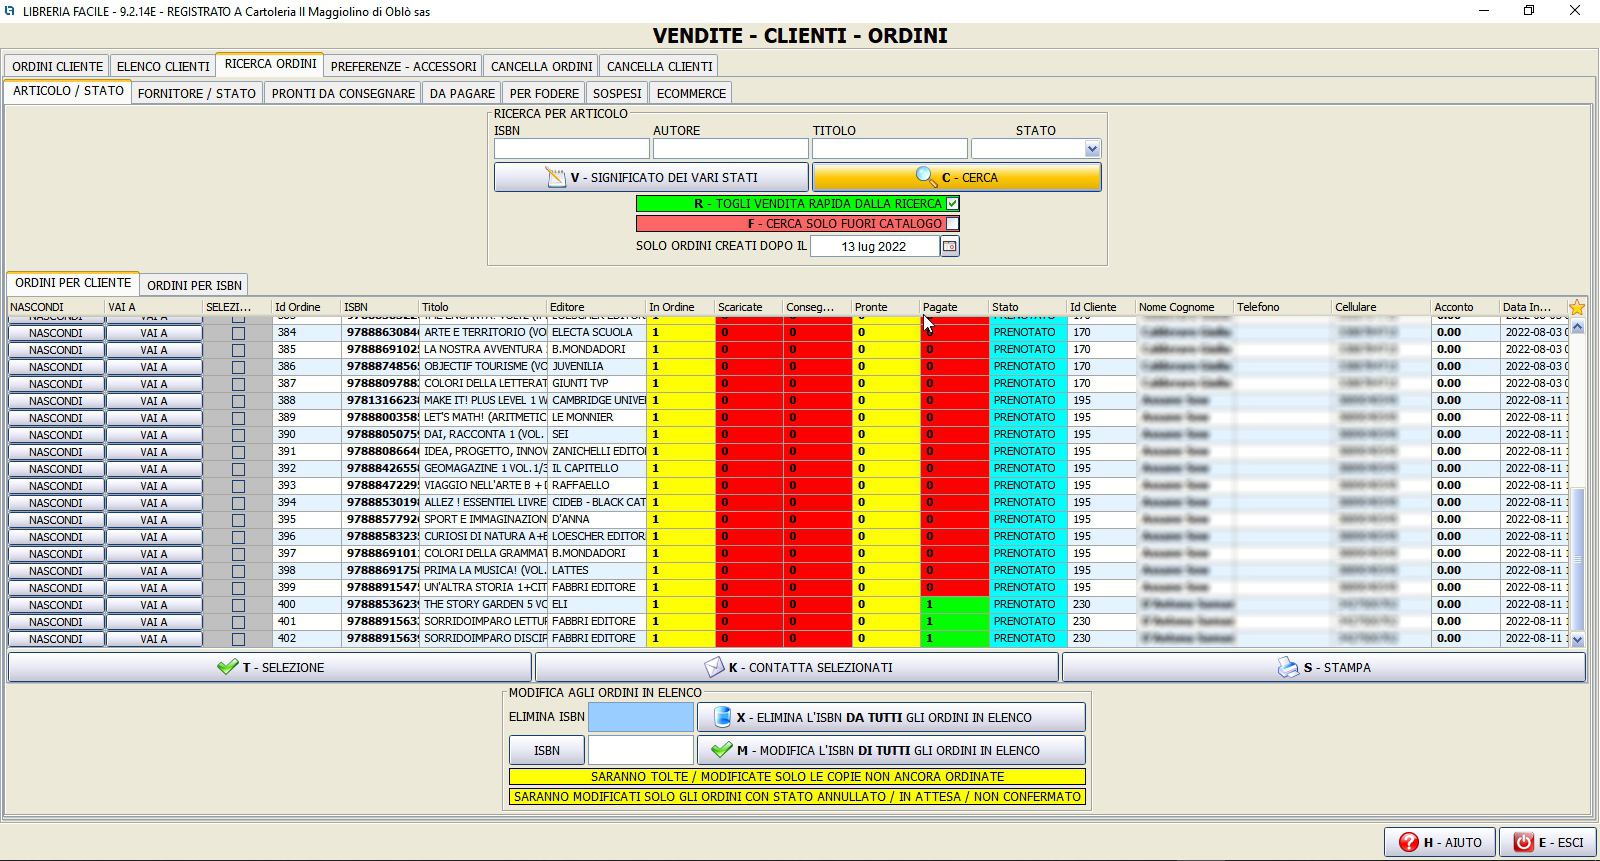This screenshot has width=1600, height=861.
Task: Select the FORNITORE / STATO subtab
Action: pos(197,93)
